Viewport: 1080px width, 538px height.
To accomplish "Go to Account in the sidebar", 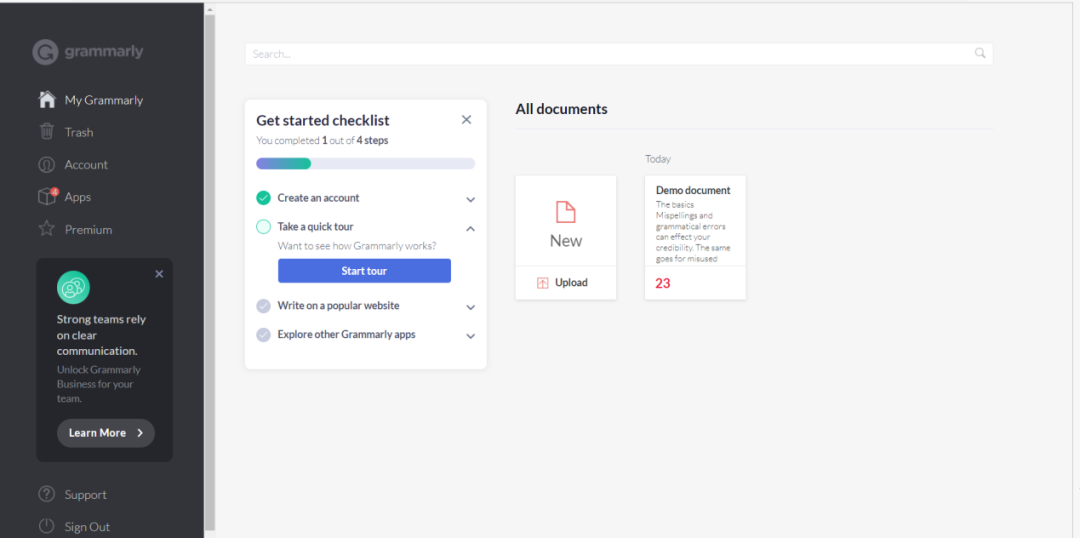I will tap(86, 165).
